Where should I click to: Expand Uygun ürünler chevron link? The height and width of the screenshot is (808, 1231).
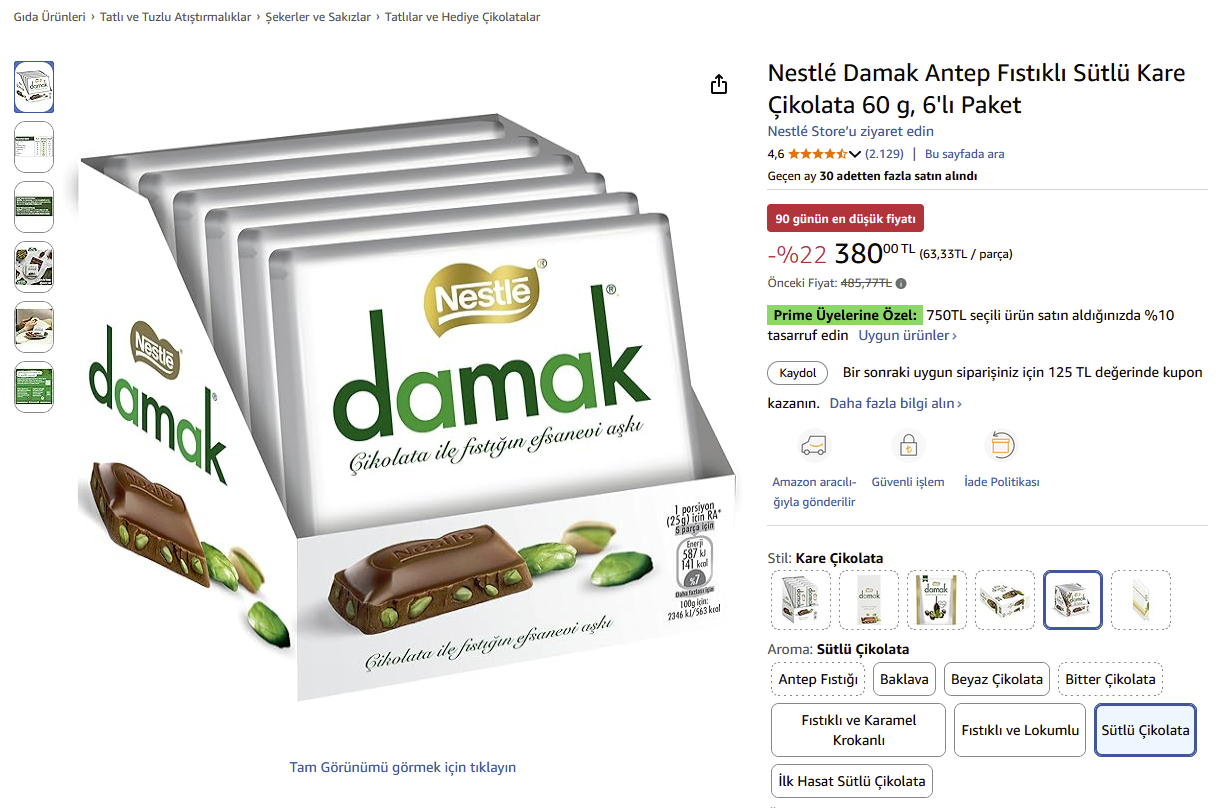click(907, 335)
